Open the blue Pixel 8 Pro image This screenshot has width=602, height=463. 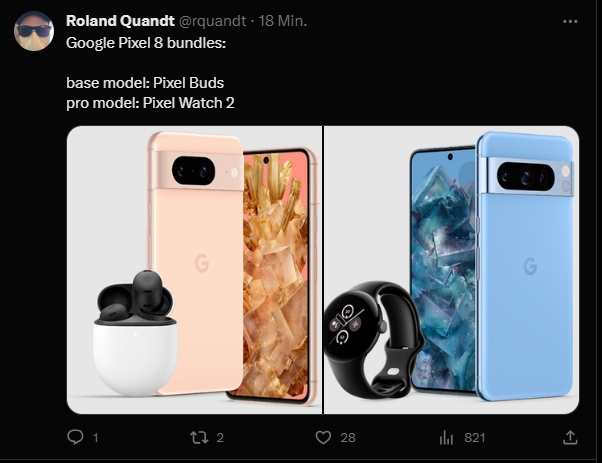pos(452,270)
